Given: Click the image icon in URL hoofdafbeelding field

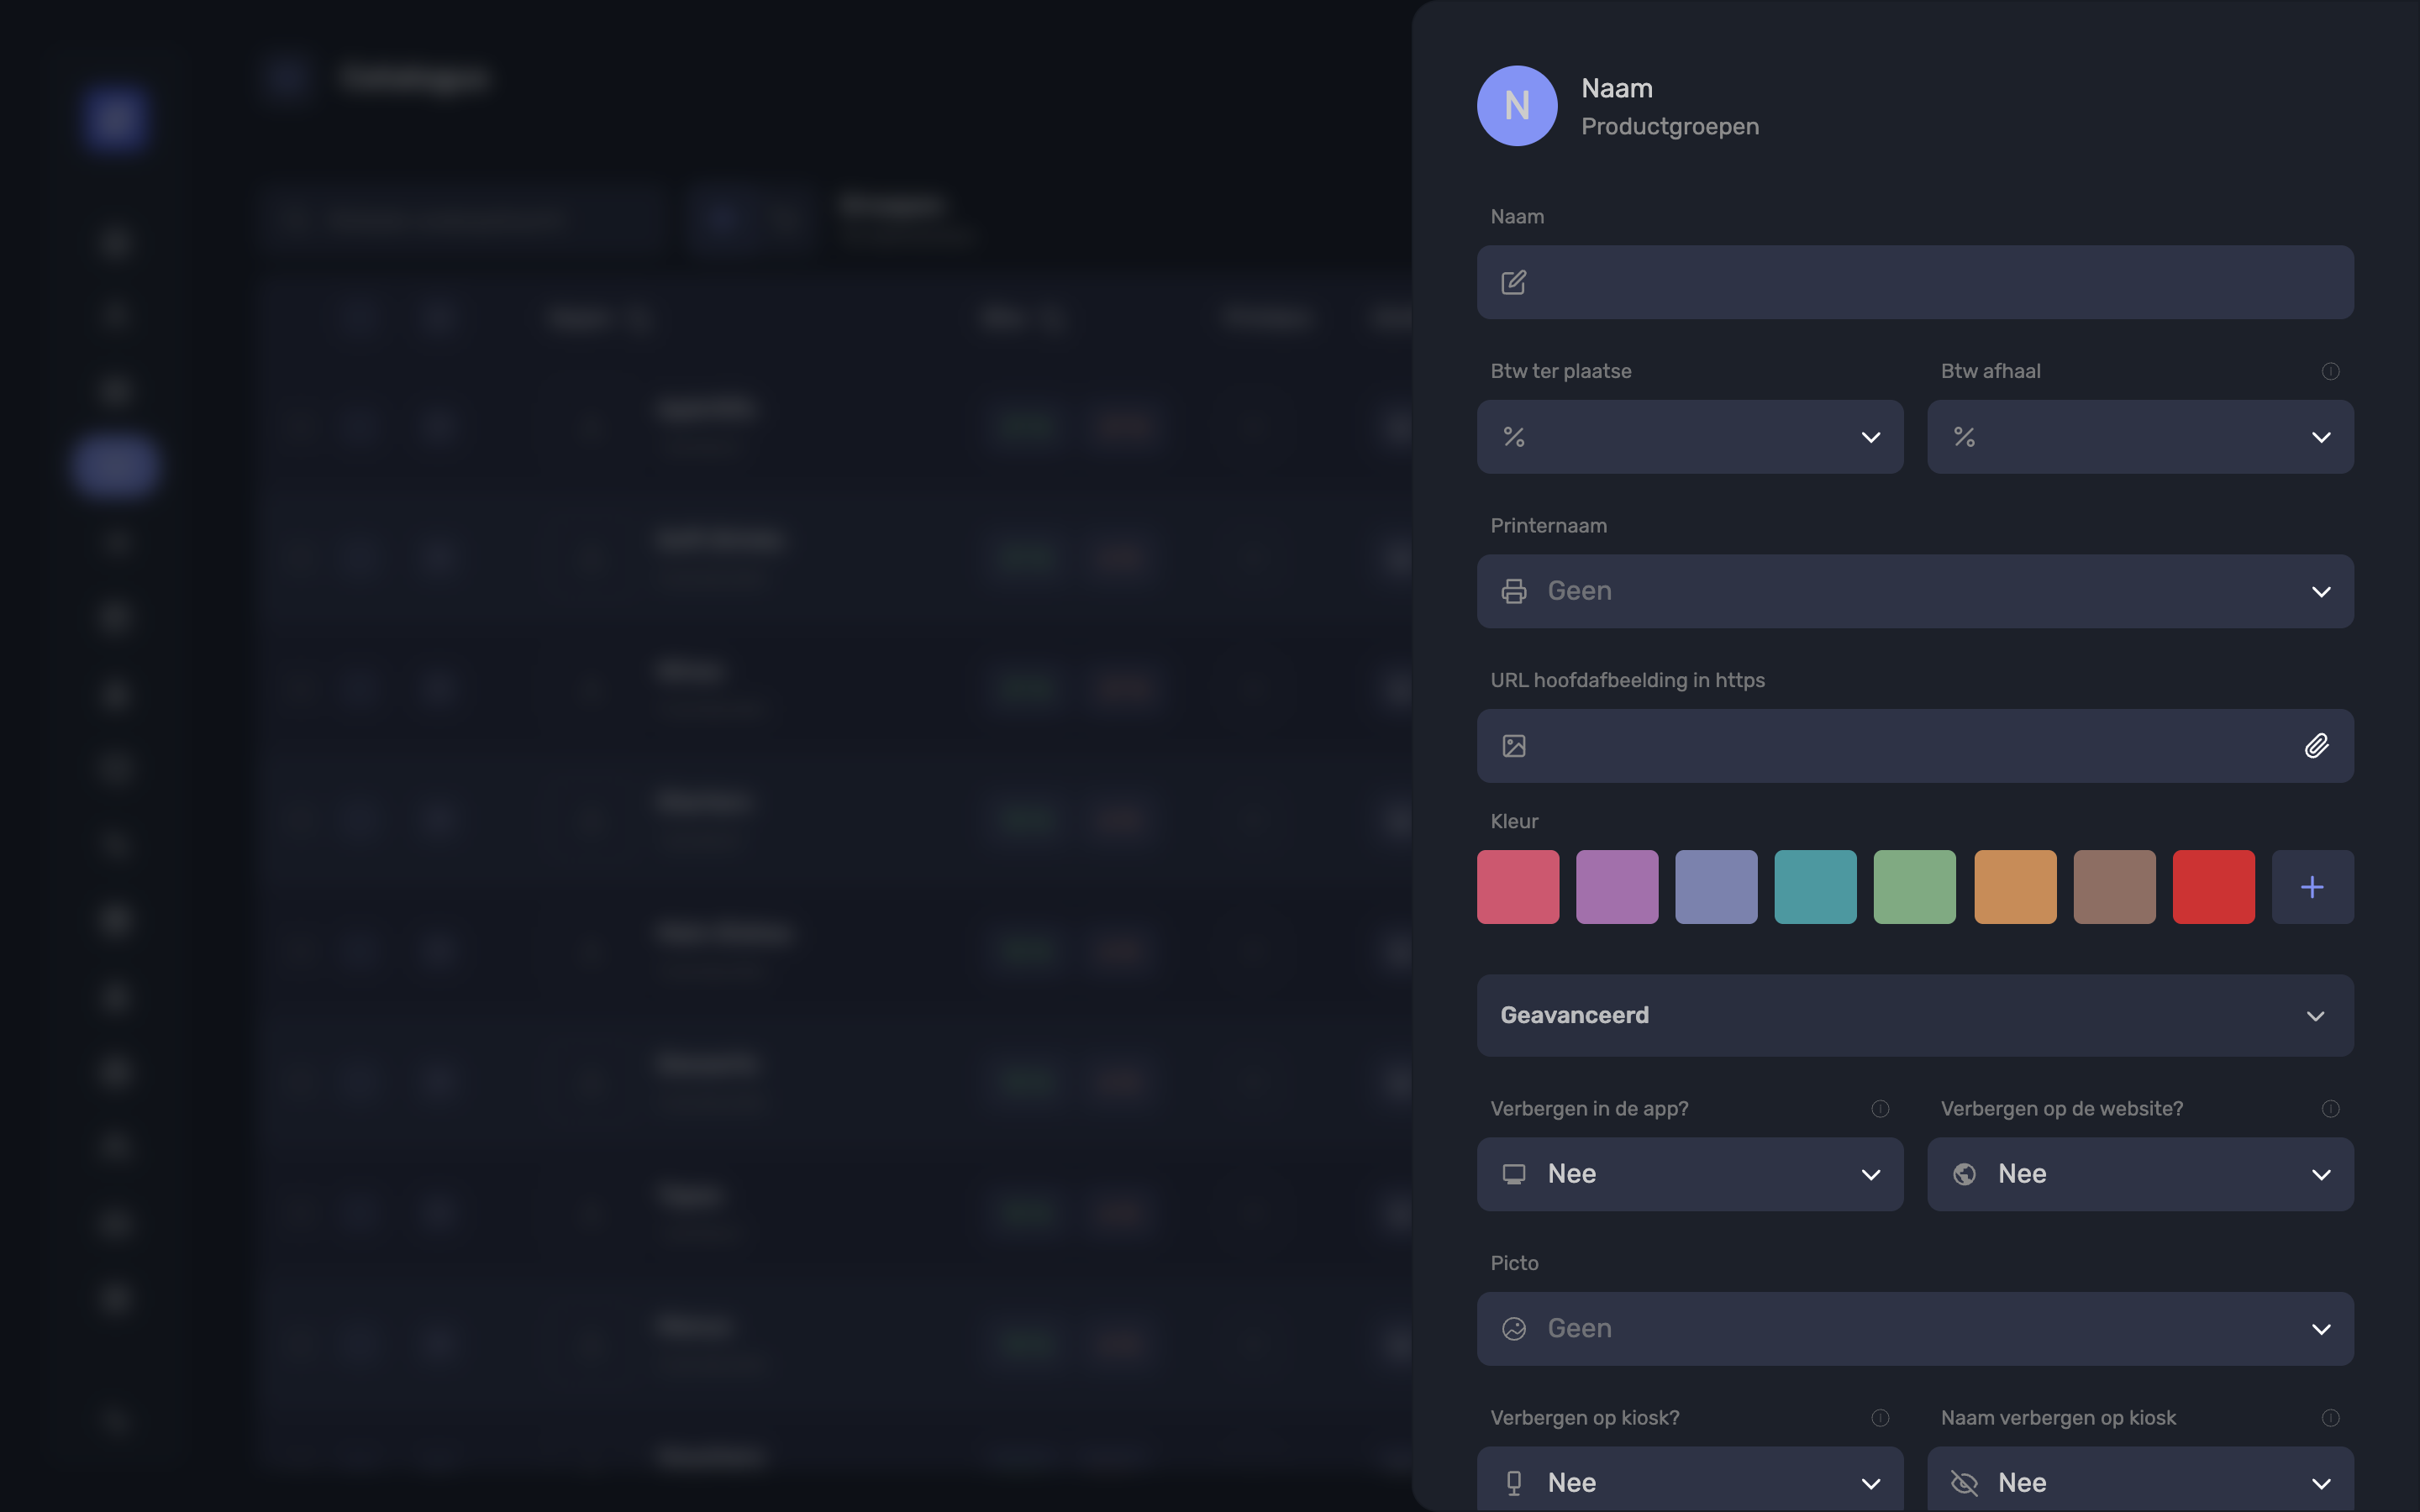Looking at the screenshot, I should [x=1514, y=746].
